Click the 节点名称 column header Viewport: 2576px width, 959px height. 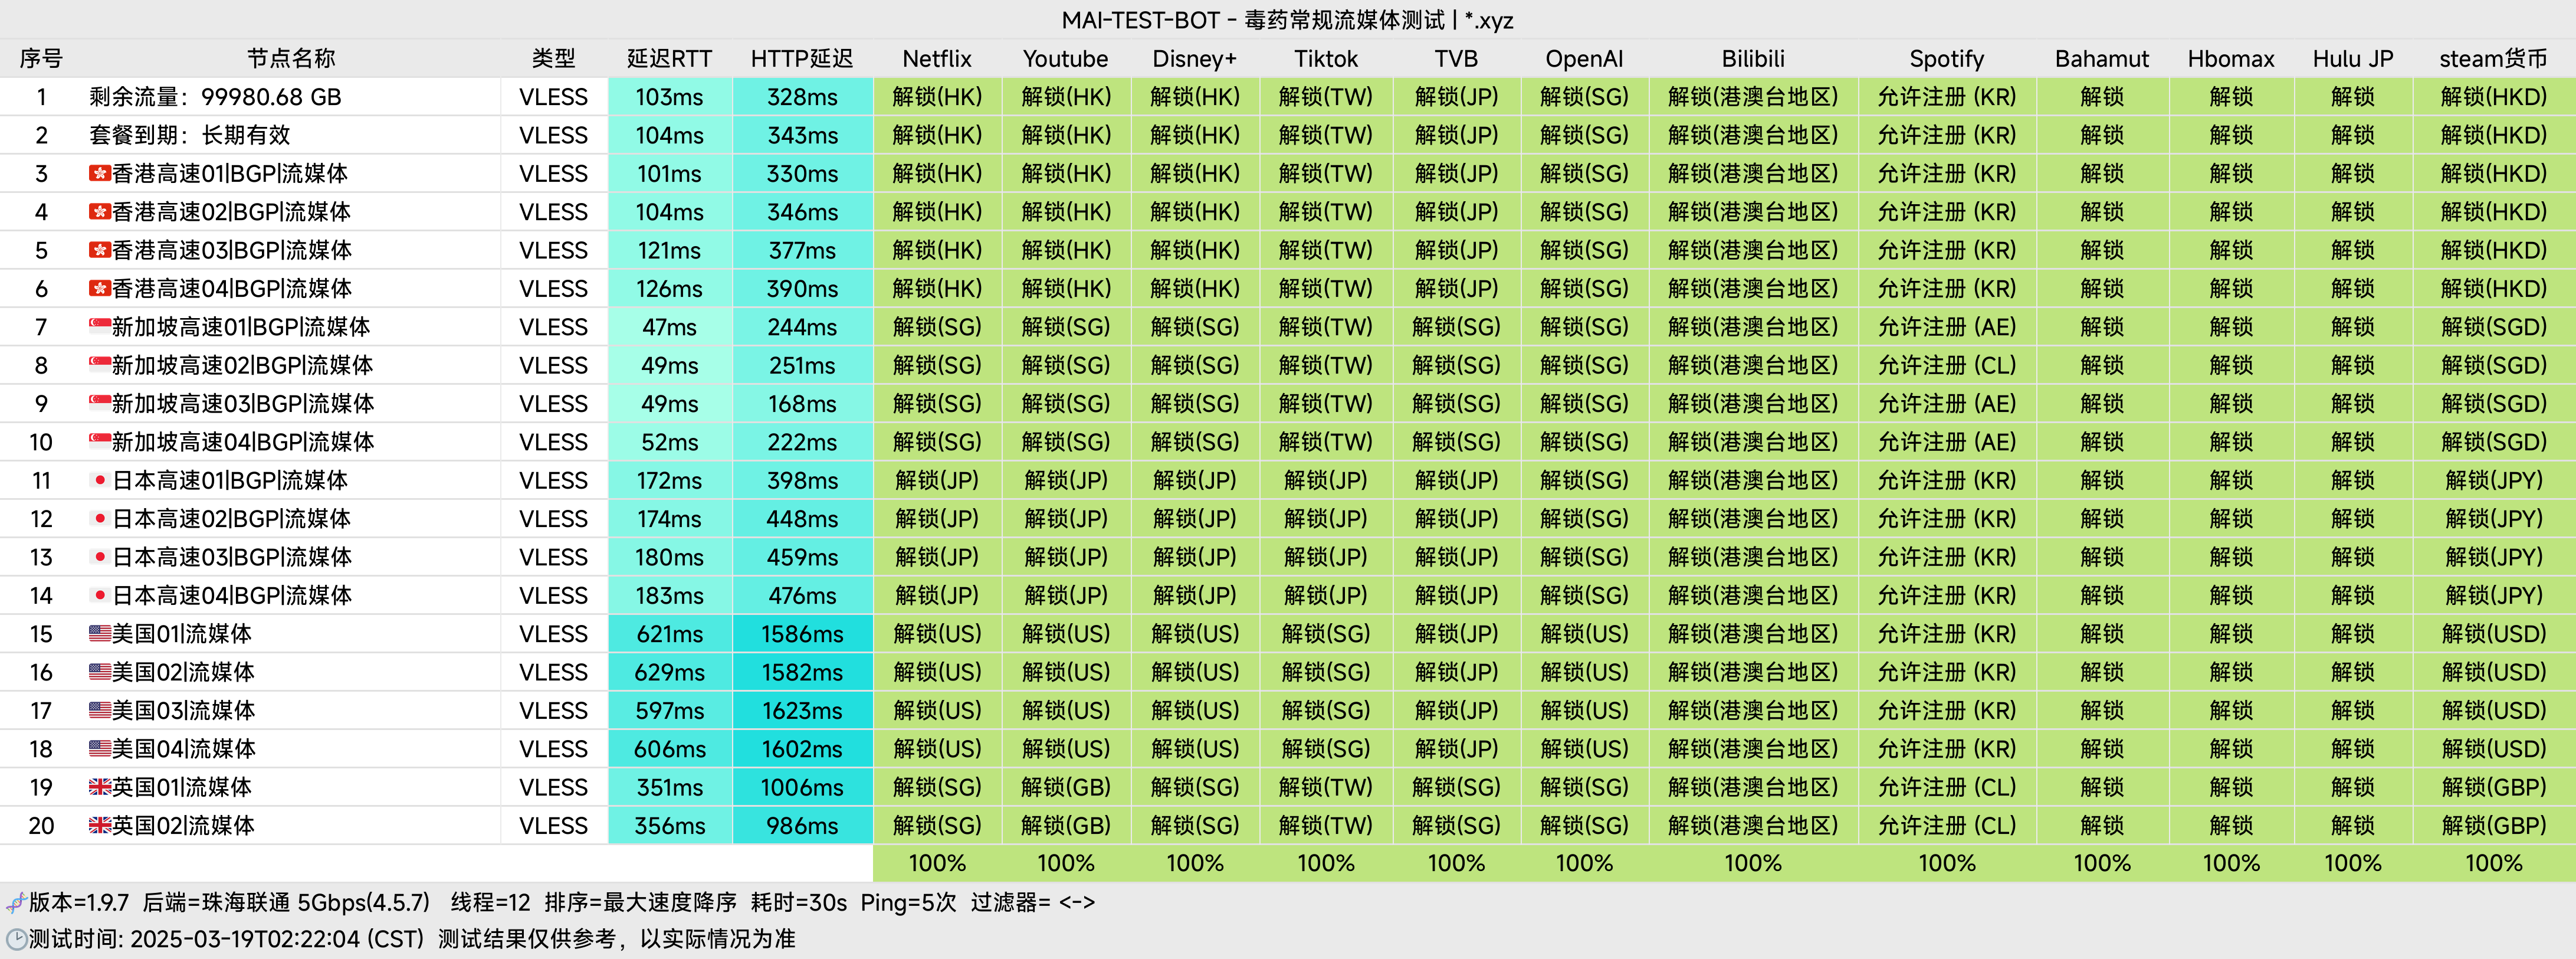click(290, 58)
